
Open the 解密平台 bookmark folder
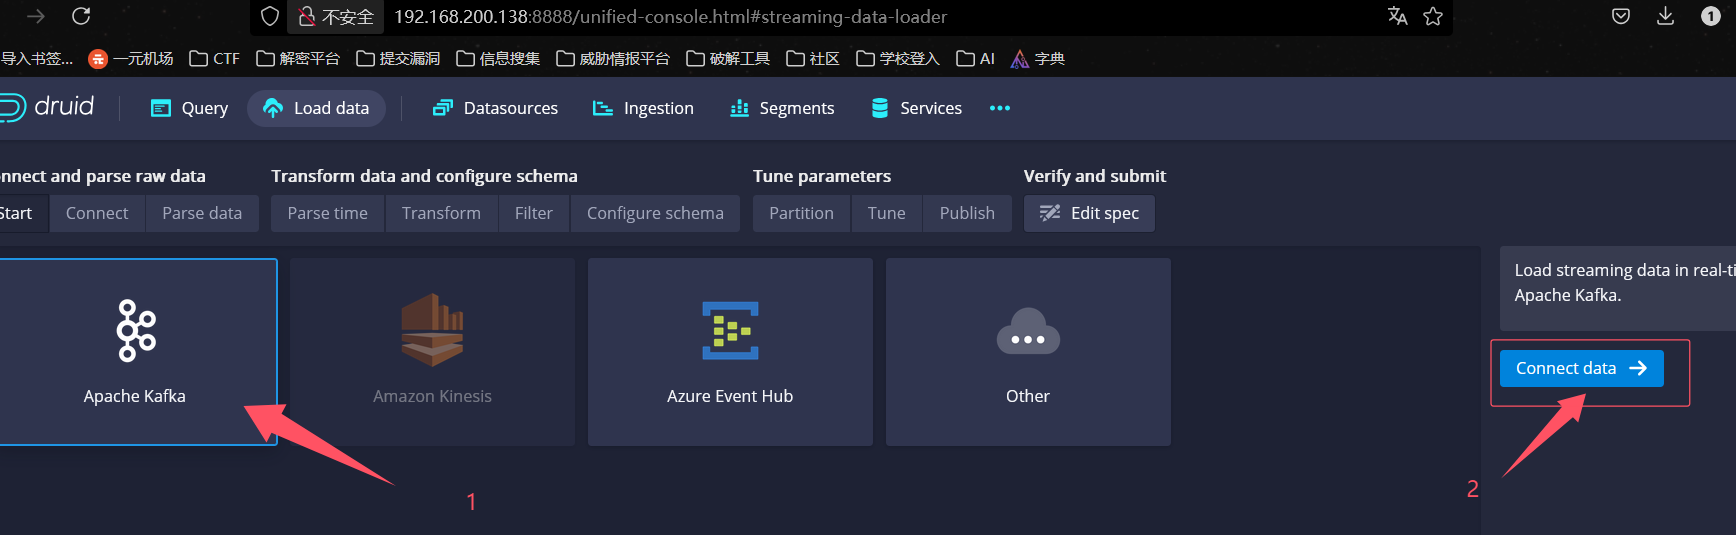[x=298, y=59]
